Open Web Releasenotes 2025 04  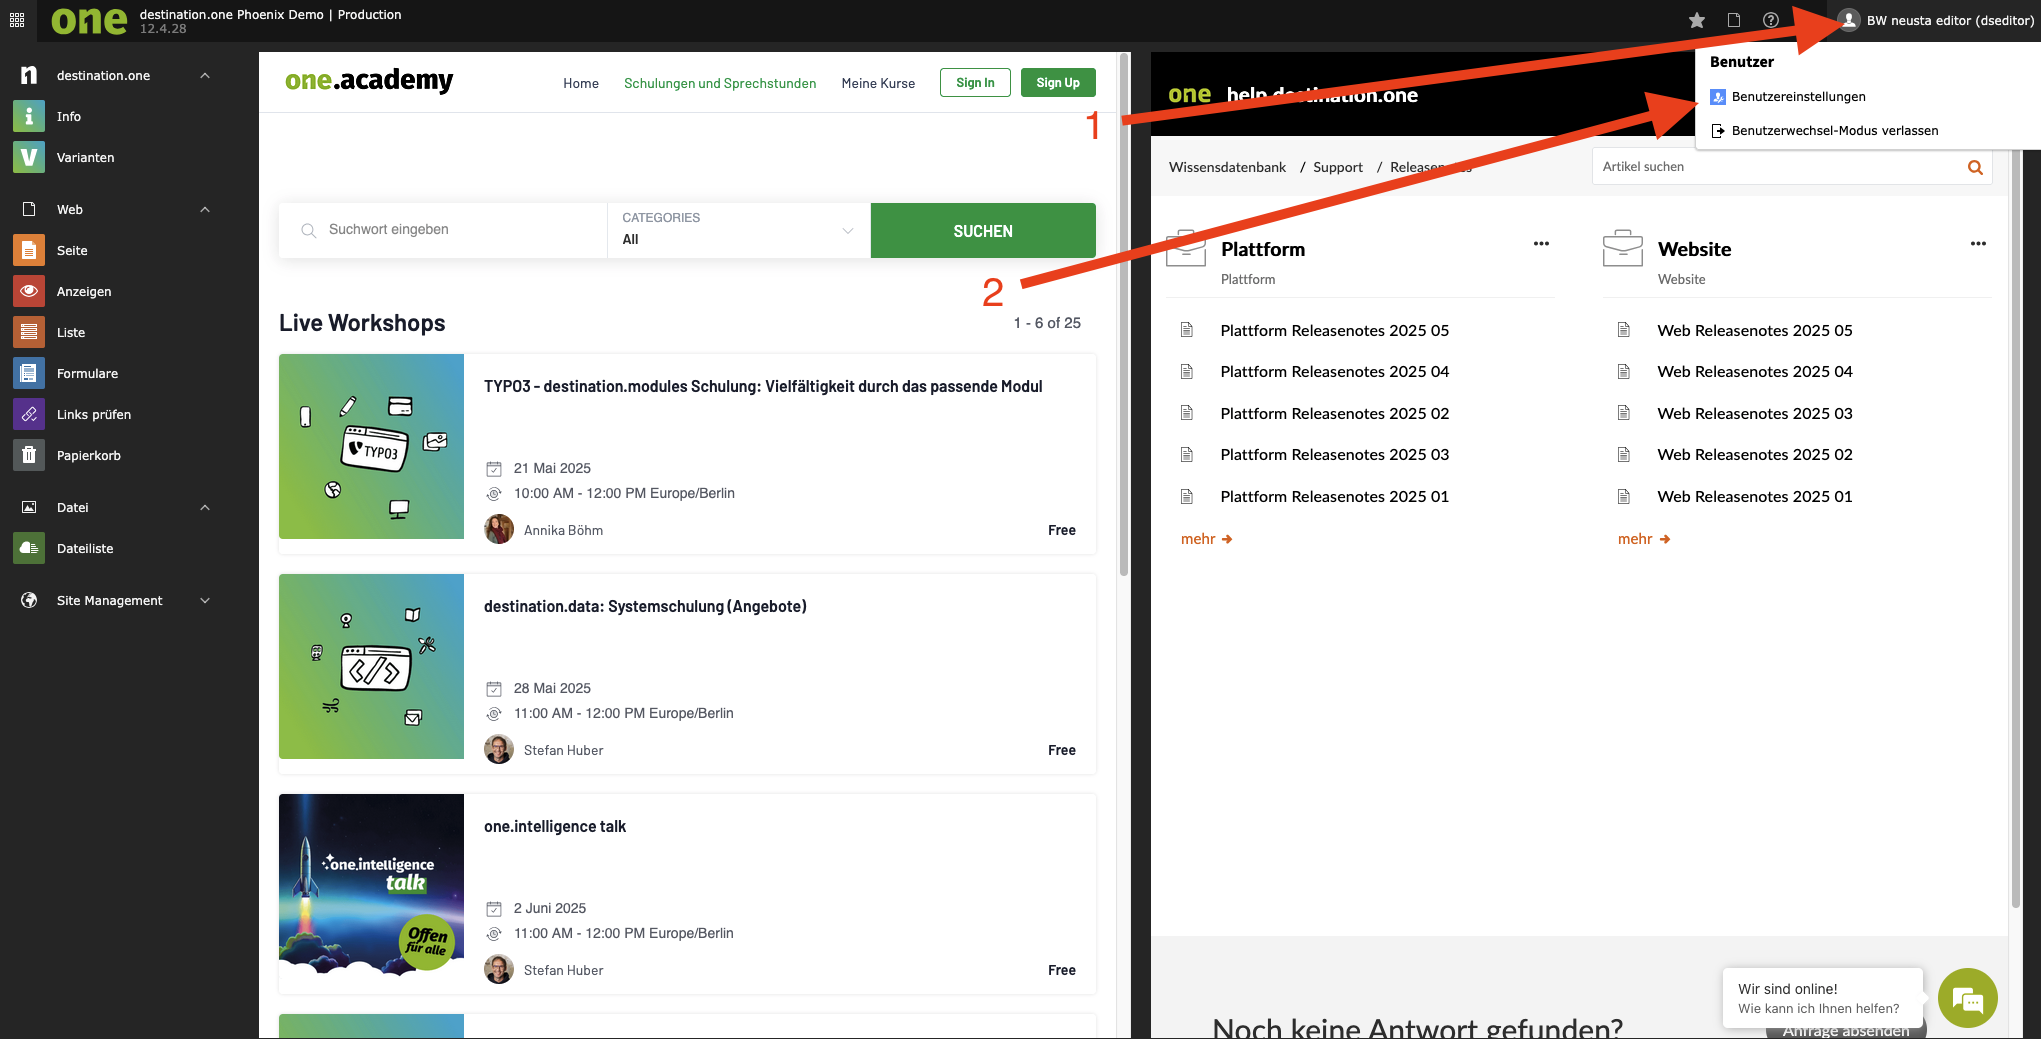[1754, 372]
